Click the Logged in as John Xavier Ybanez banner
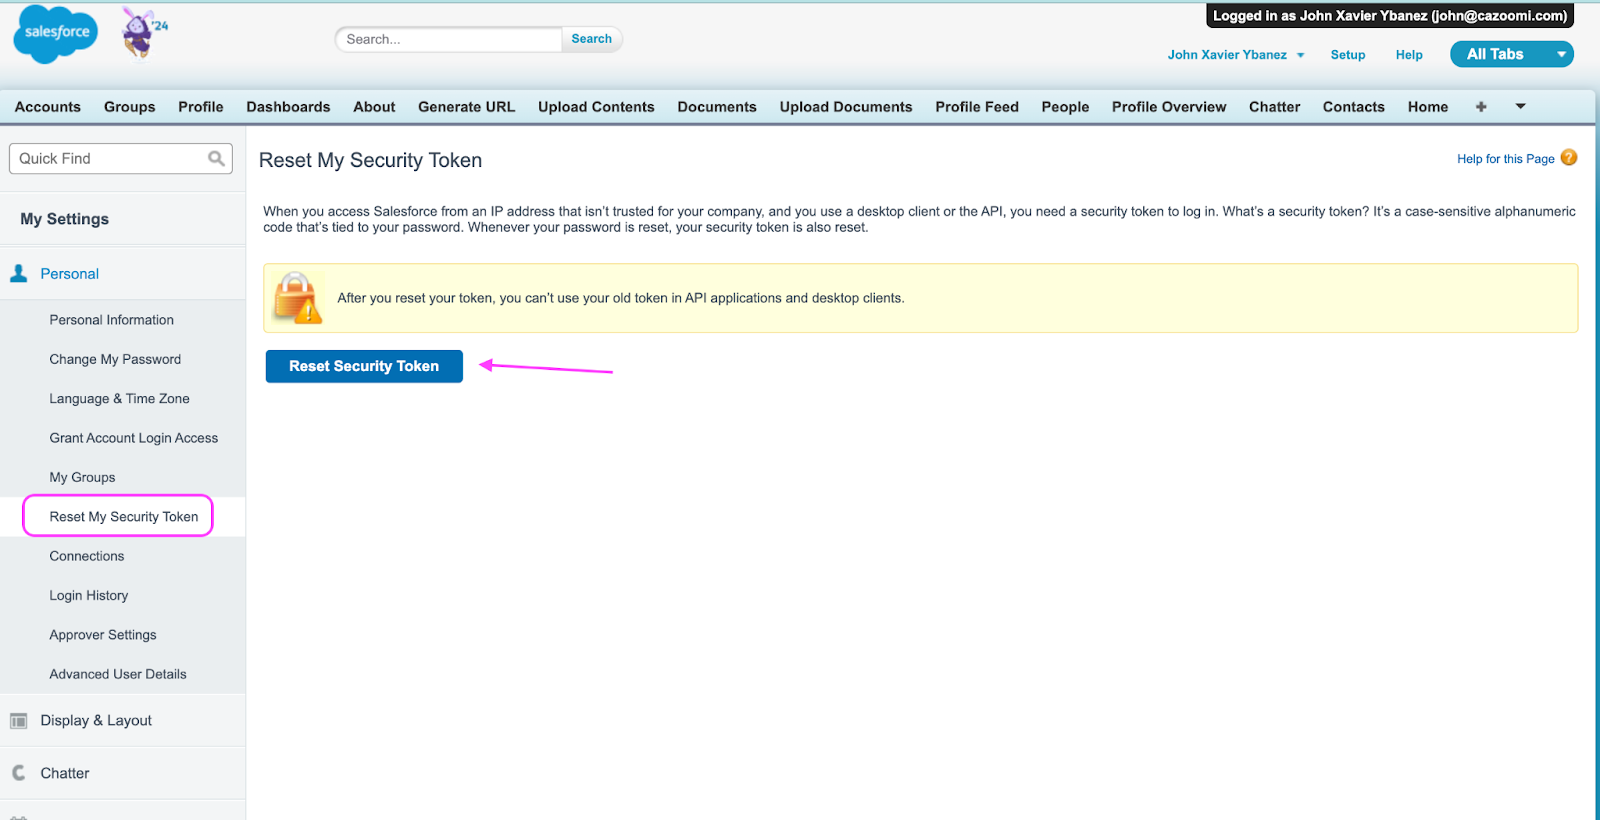 [1390, 16]
